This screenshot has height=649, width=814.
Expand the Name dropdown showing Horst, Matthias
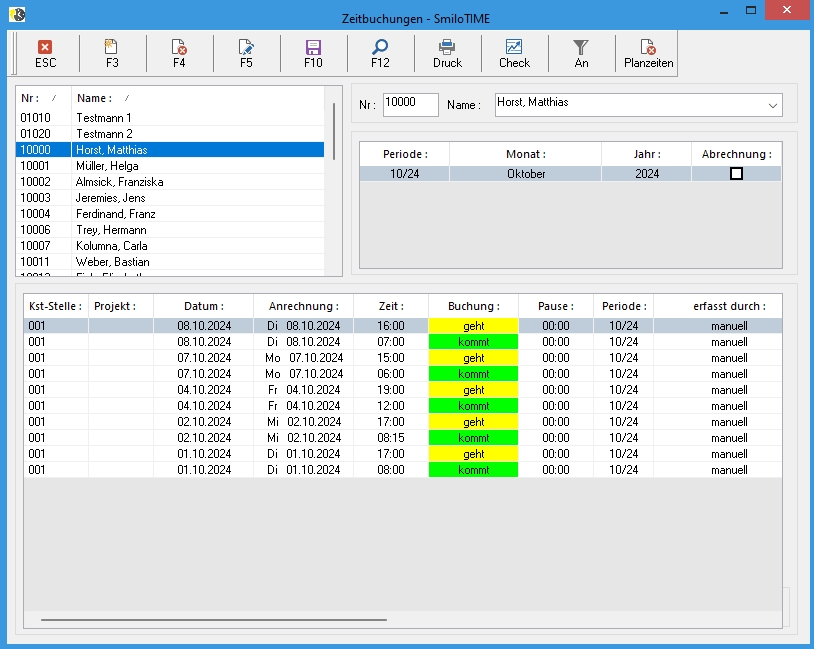(x=773, y=105)
